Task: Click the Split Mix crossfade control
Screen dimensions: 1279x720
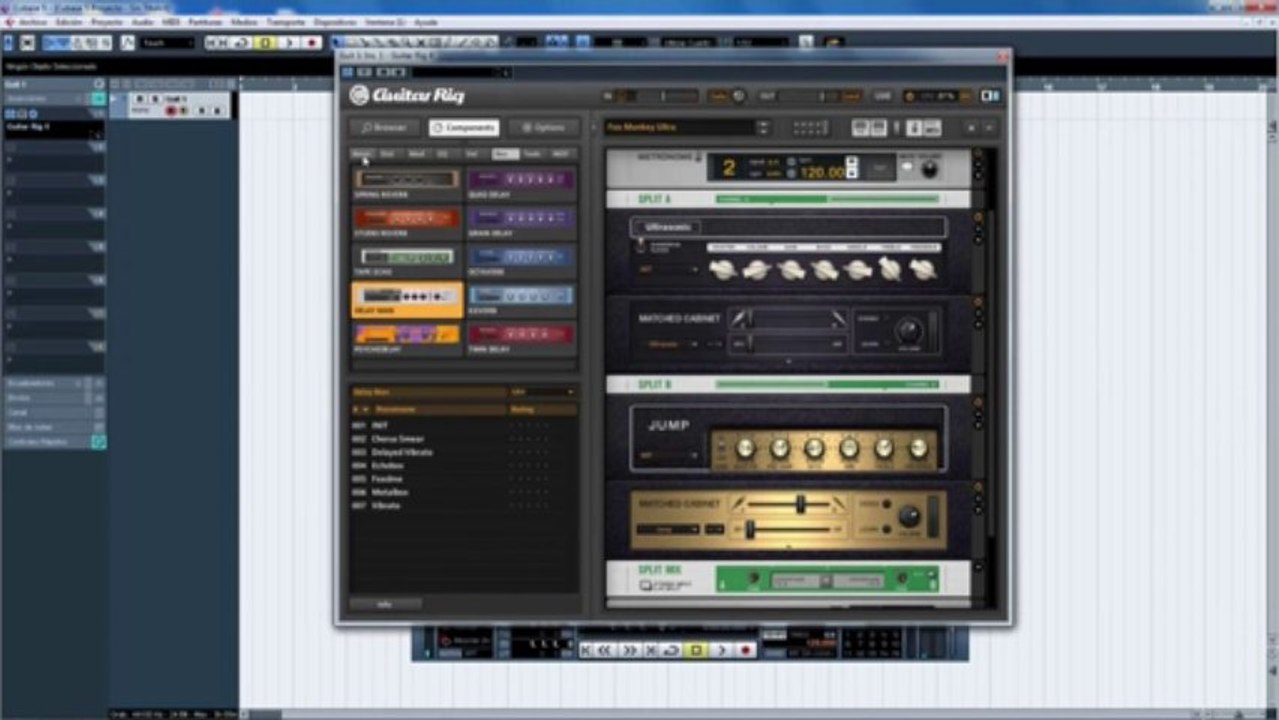Action: (x=828, y=580)
